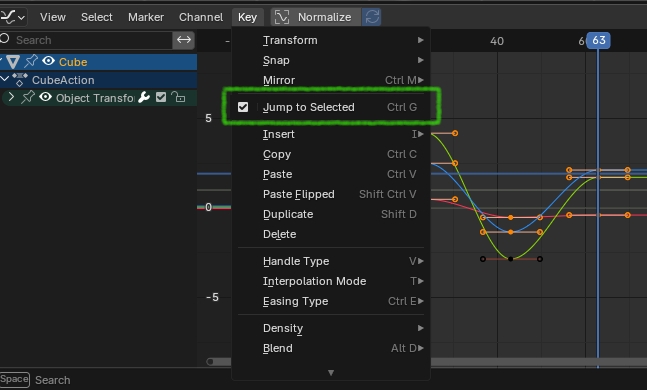The height and width of the screenshot is (390, 647).
Task: Select the Cube channel label
Action: [x=73, y=62]
